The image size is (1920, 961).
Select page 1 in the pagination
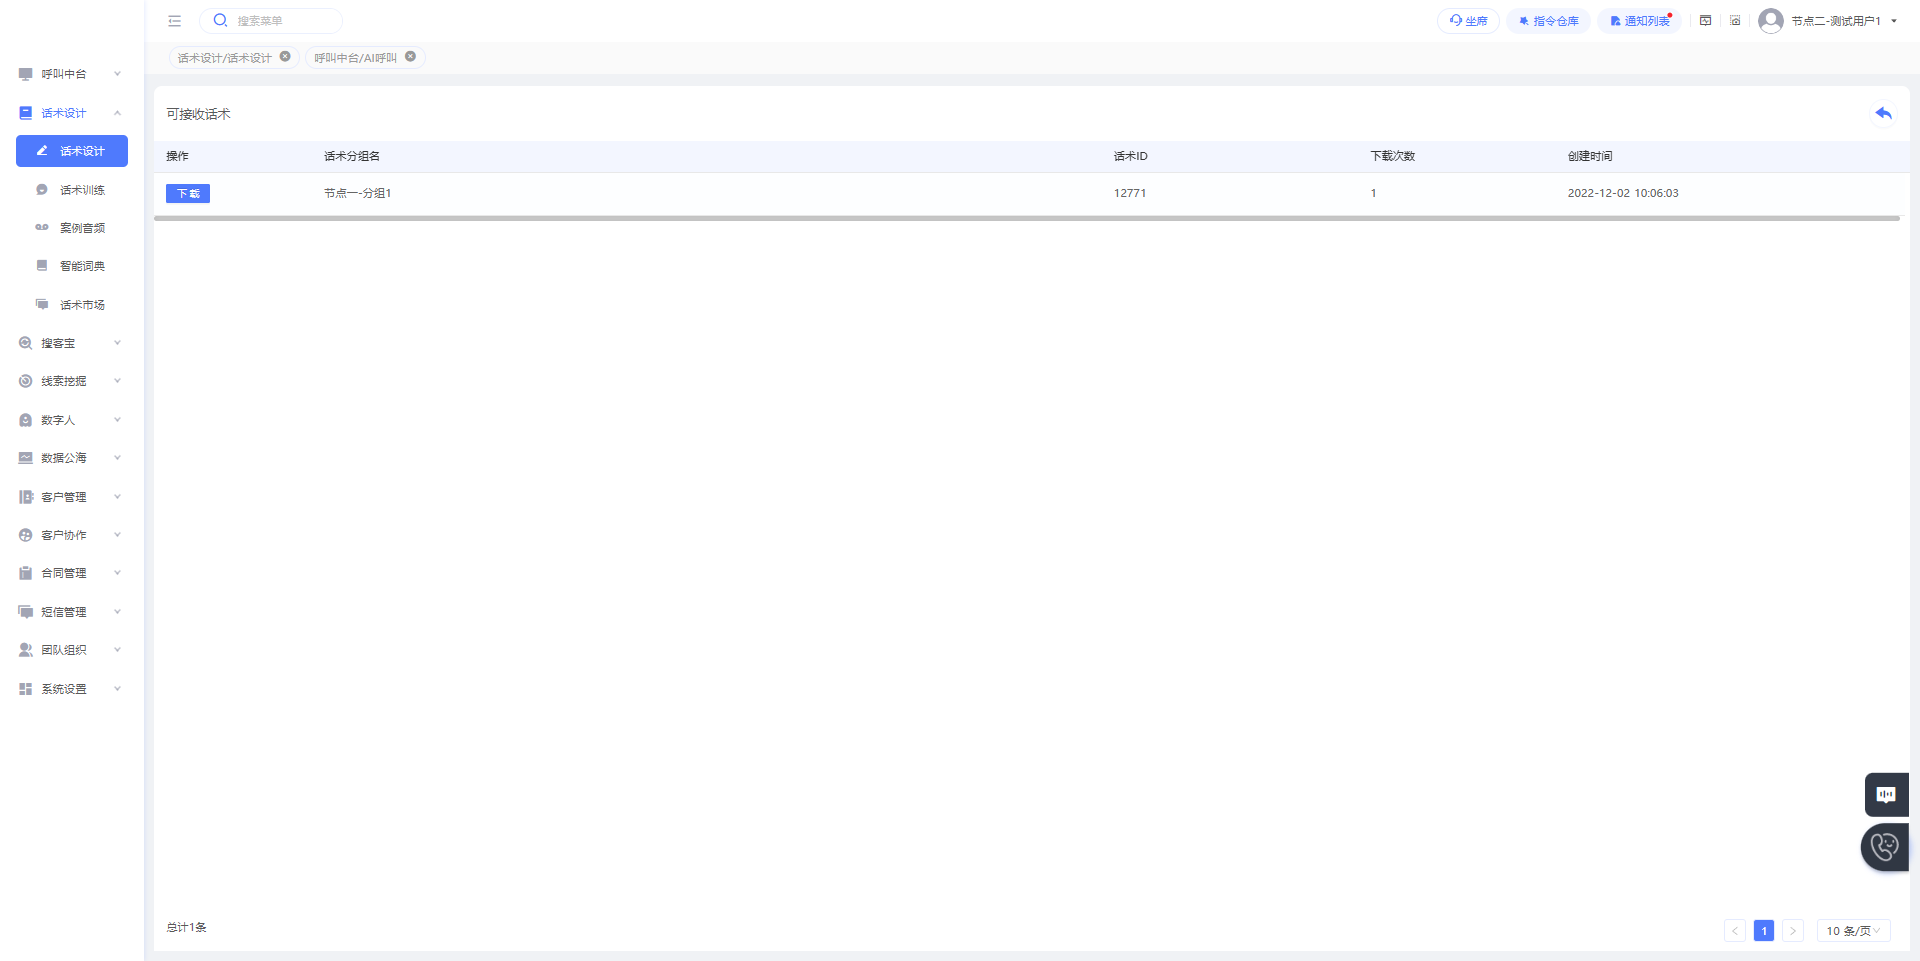coord(1764,931)
